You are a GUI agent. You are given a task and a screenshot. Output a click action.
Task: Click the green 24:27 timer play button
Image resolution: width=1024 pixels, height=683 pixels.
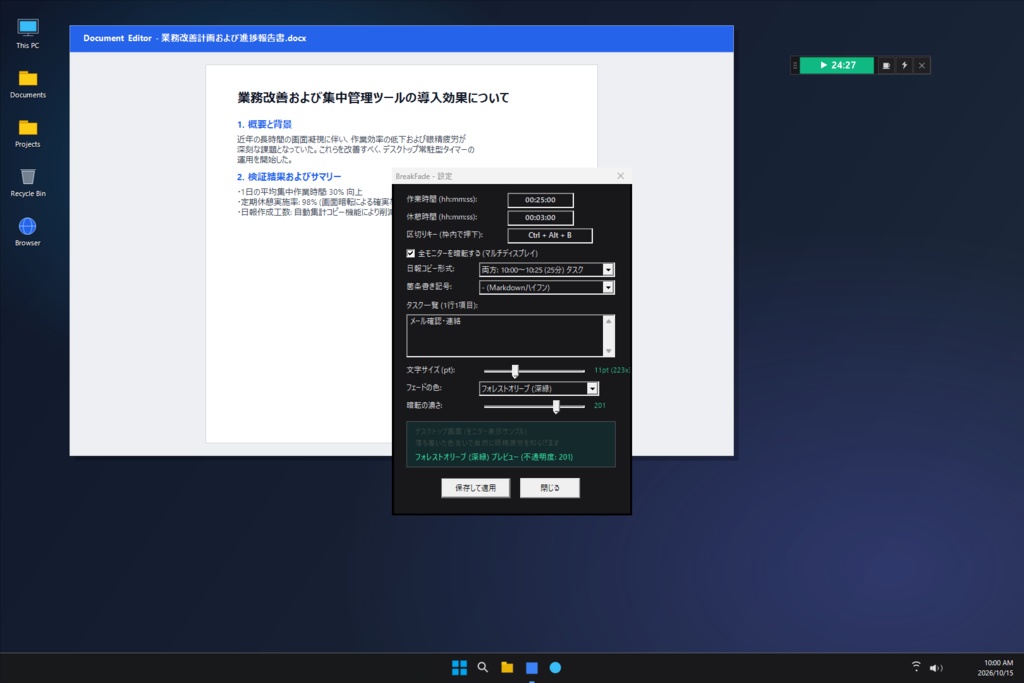837,65
